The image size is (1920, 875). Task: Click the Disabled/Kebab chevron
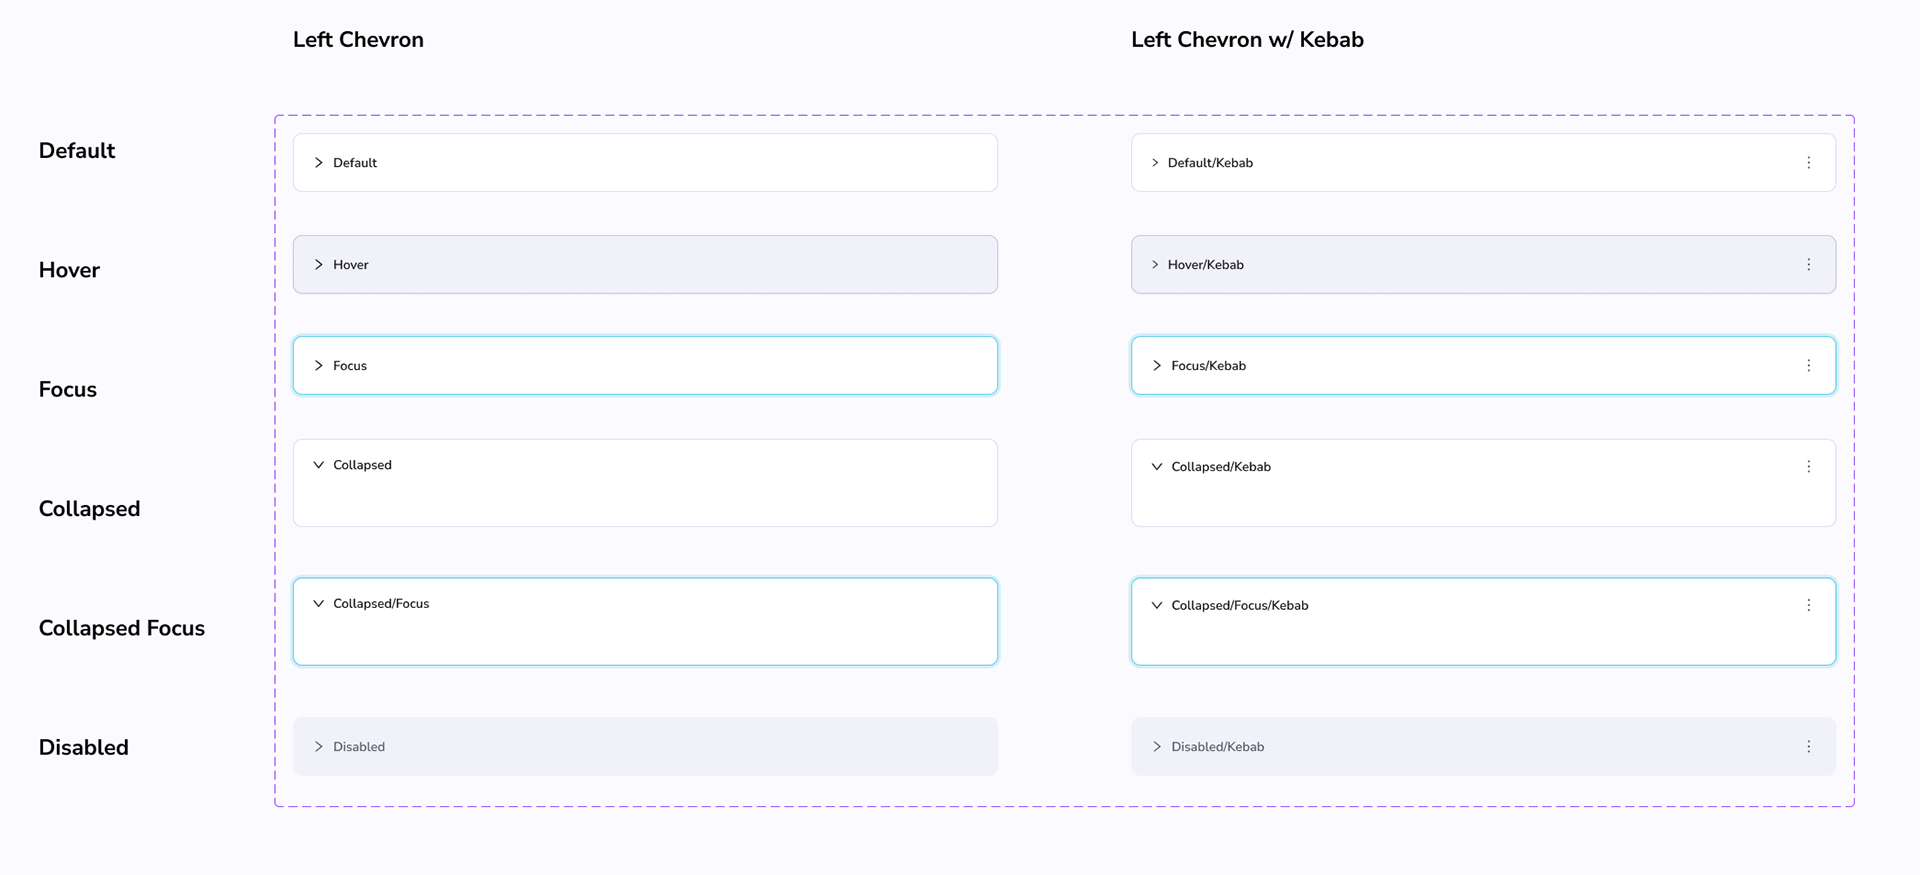pos(1157,747)
